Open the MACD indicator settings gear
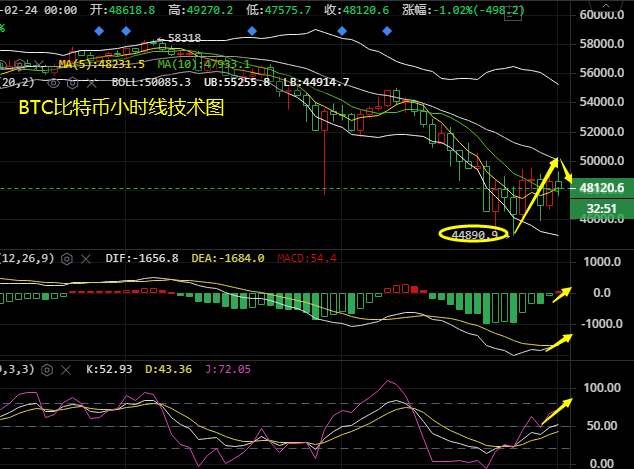 point(68,258)
